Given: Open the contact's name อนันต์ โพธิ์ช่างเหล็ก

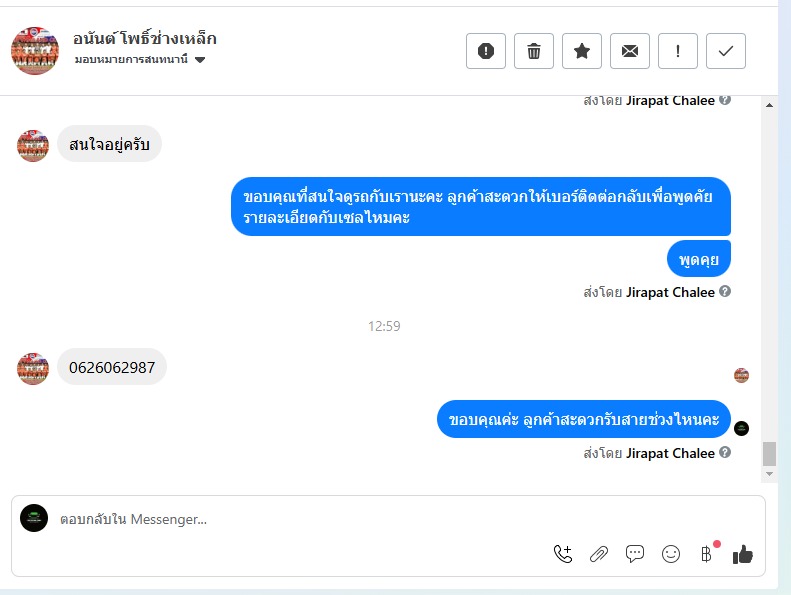Looking at the screenshot, I should pos(145,39).
